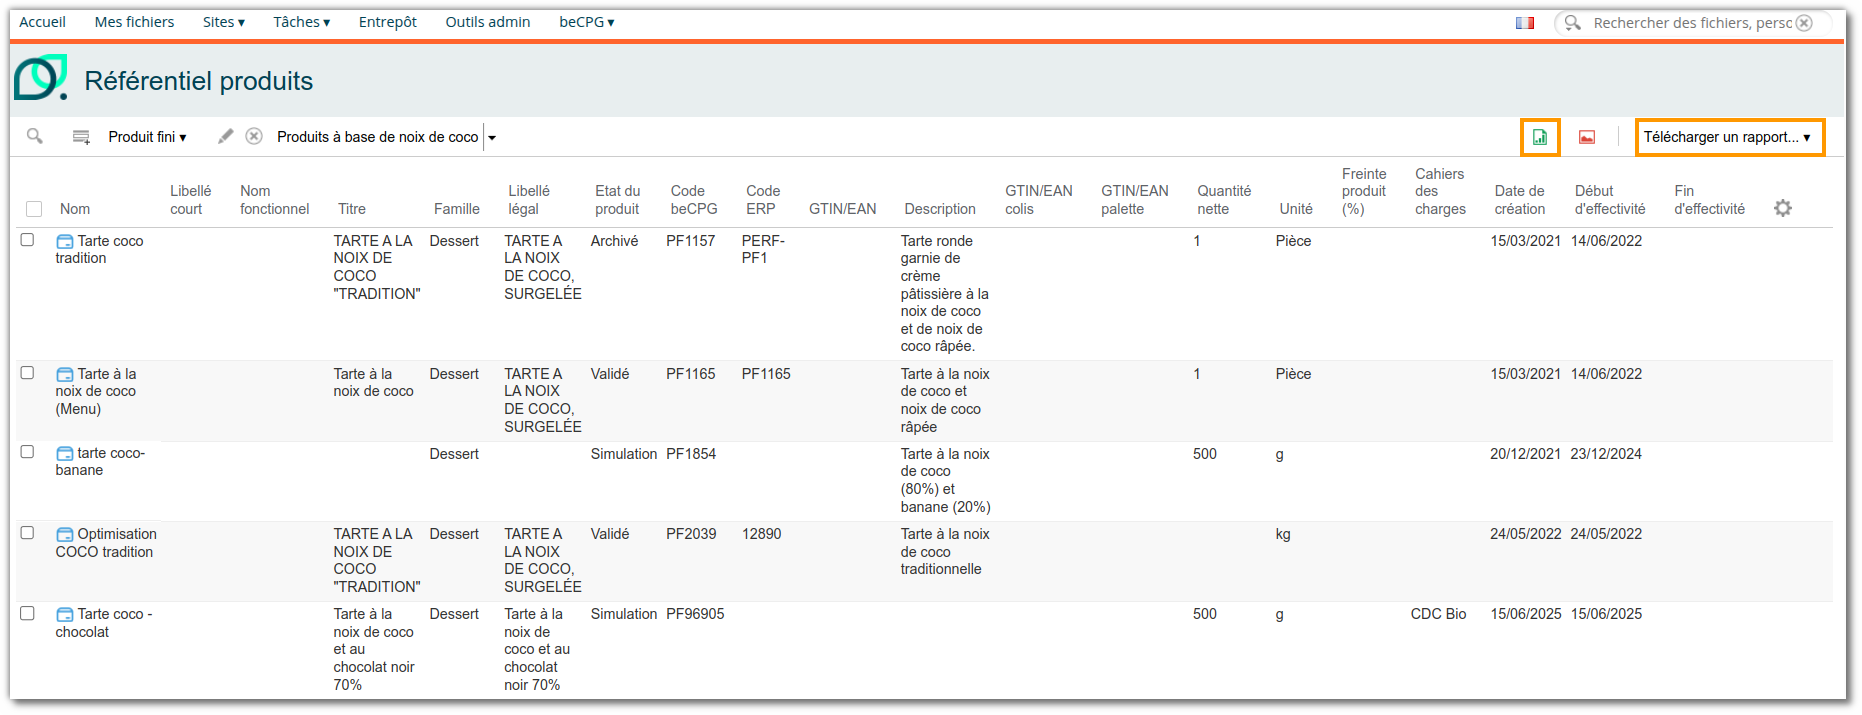Export results with the green spreadsheet icon

click(1540, 137)
